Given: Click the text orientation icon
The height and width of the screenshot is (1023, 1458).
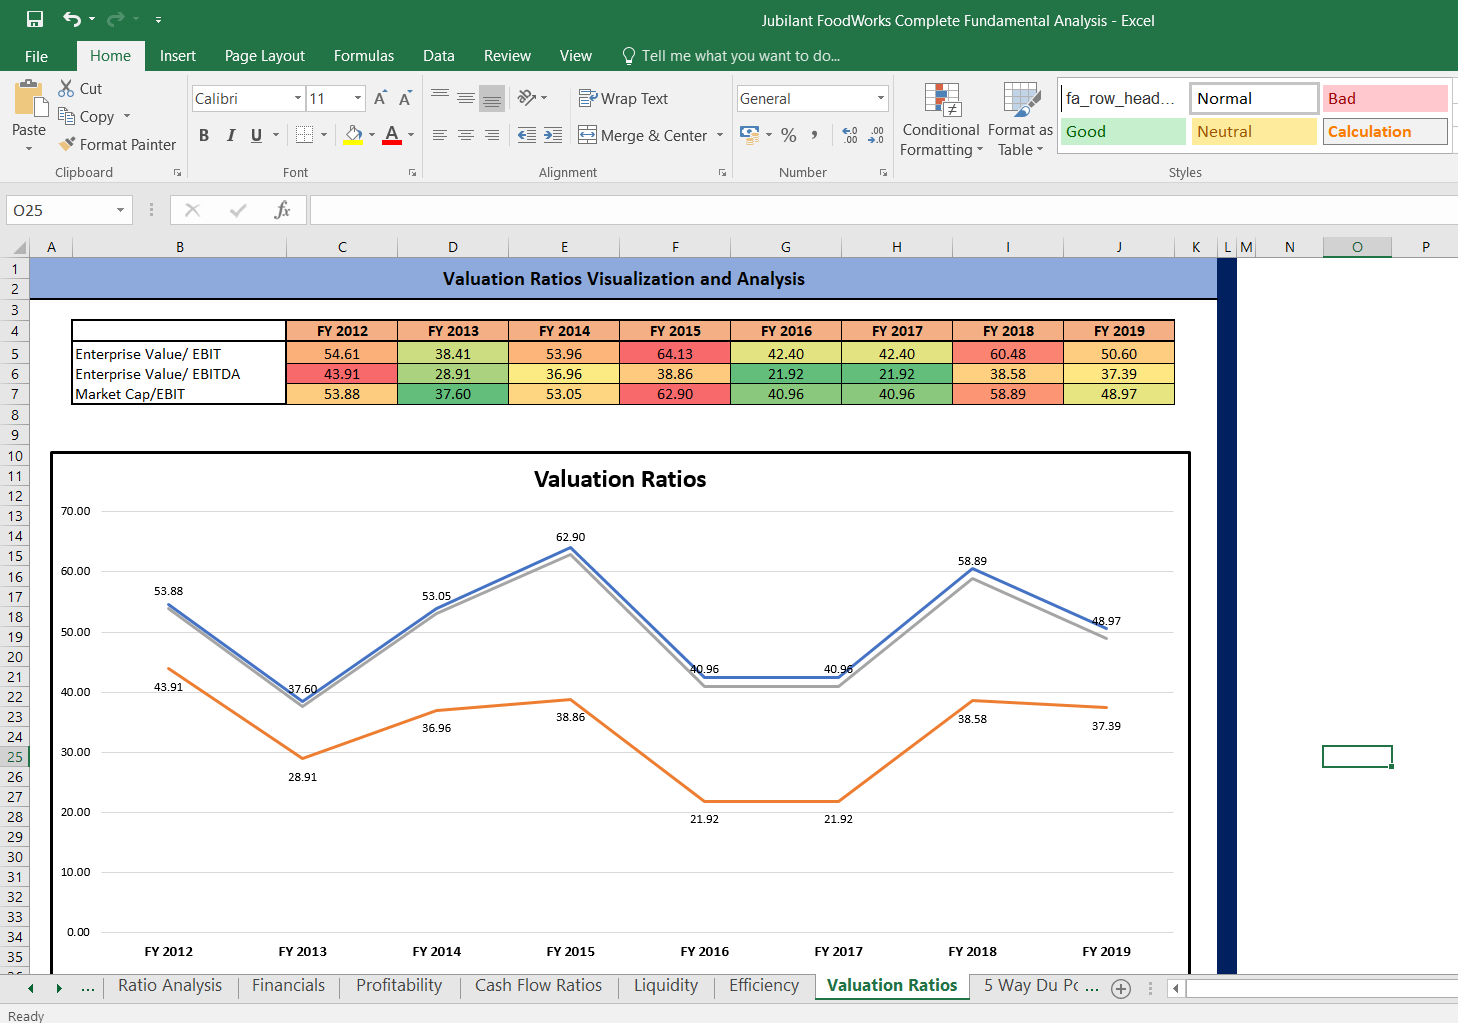Looking at the screenshot, I should pyautogui.click(x=527, y=98).
